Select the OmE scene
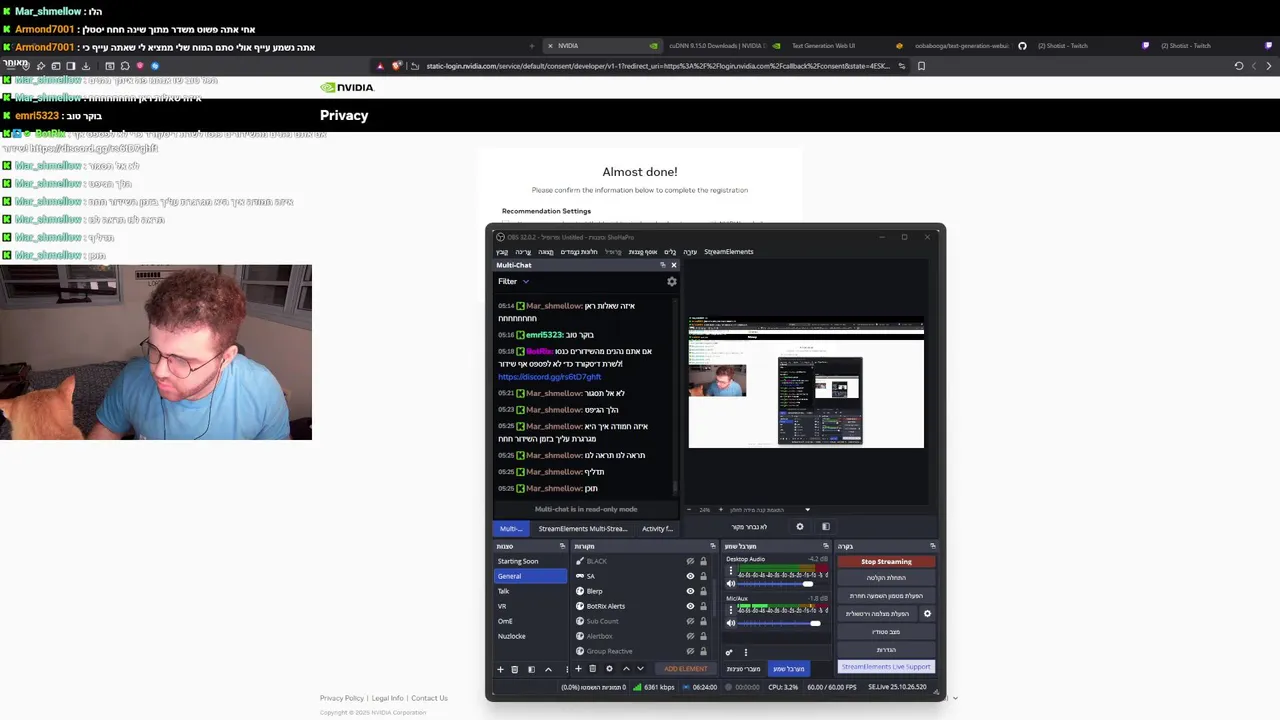The width and height of the screenshot is (1280, 720). pyautogui.click(x=531, y=621)
